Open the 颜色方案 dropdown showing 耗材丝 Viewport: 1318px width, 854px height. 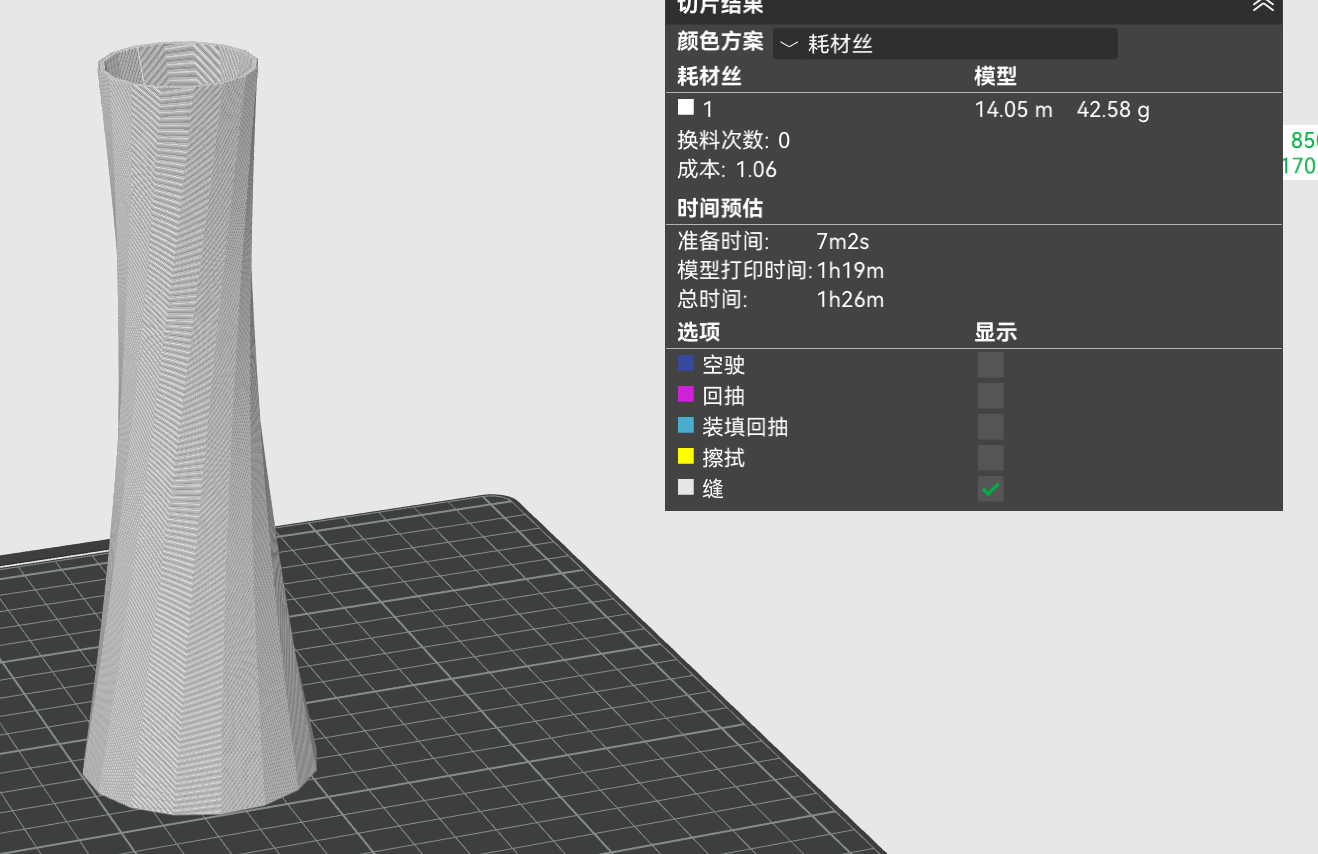[945, 44]
